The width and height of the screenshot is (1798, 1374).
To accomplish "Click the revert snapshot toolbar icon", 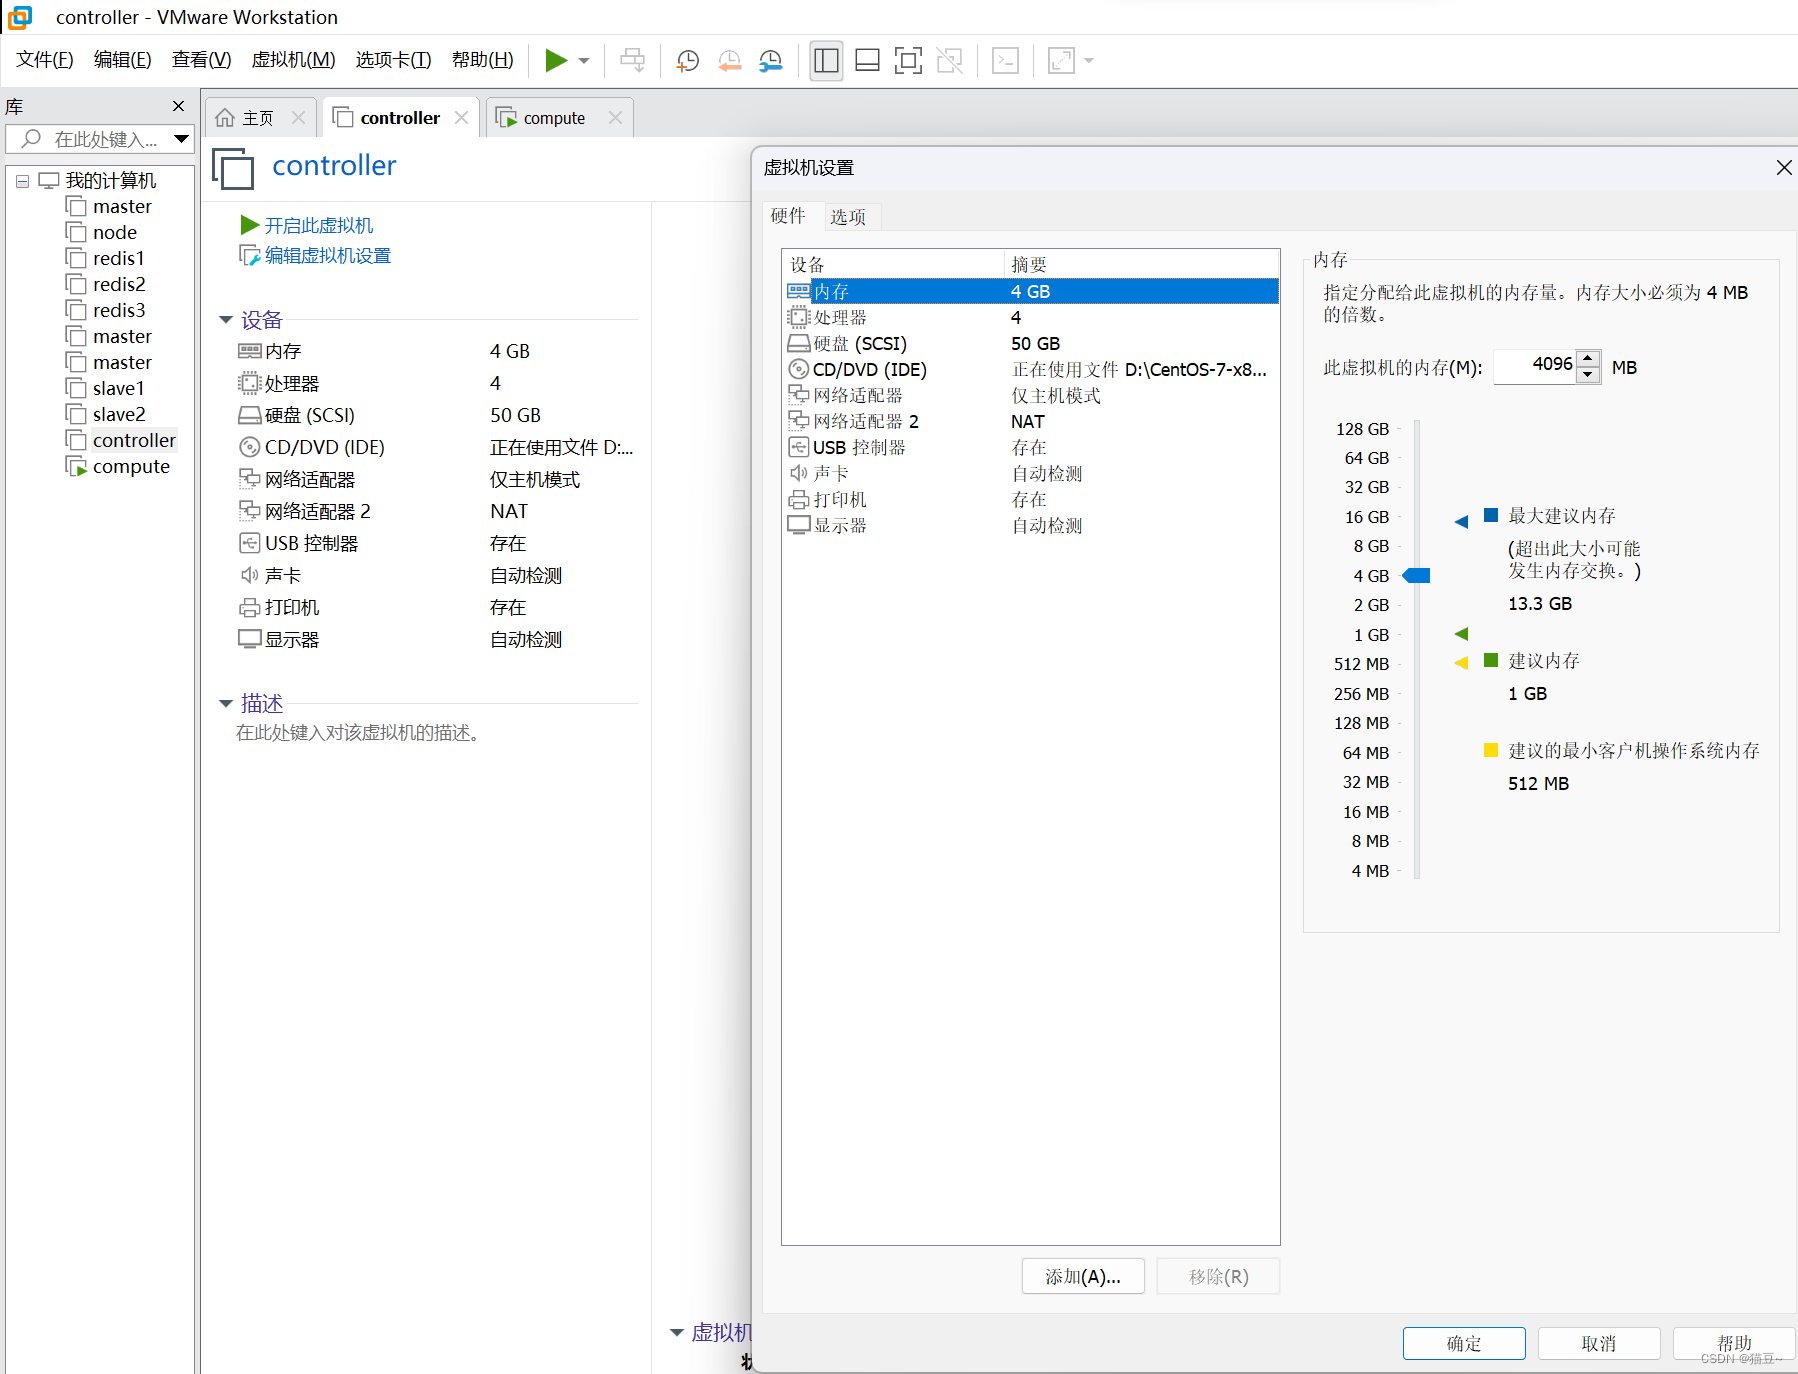I will (729, 61).
